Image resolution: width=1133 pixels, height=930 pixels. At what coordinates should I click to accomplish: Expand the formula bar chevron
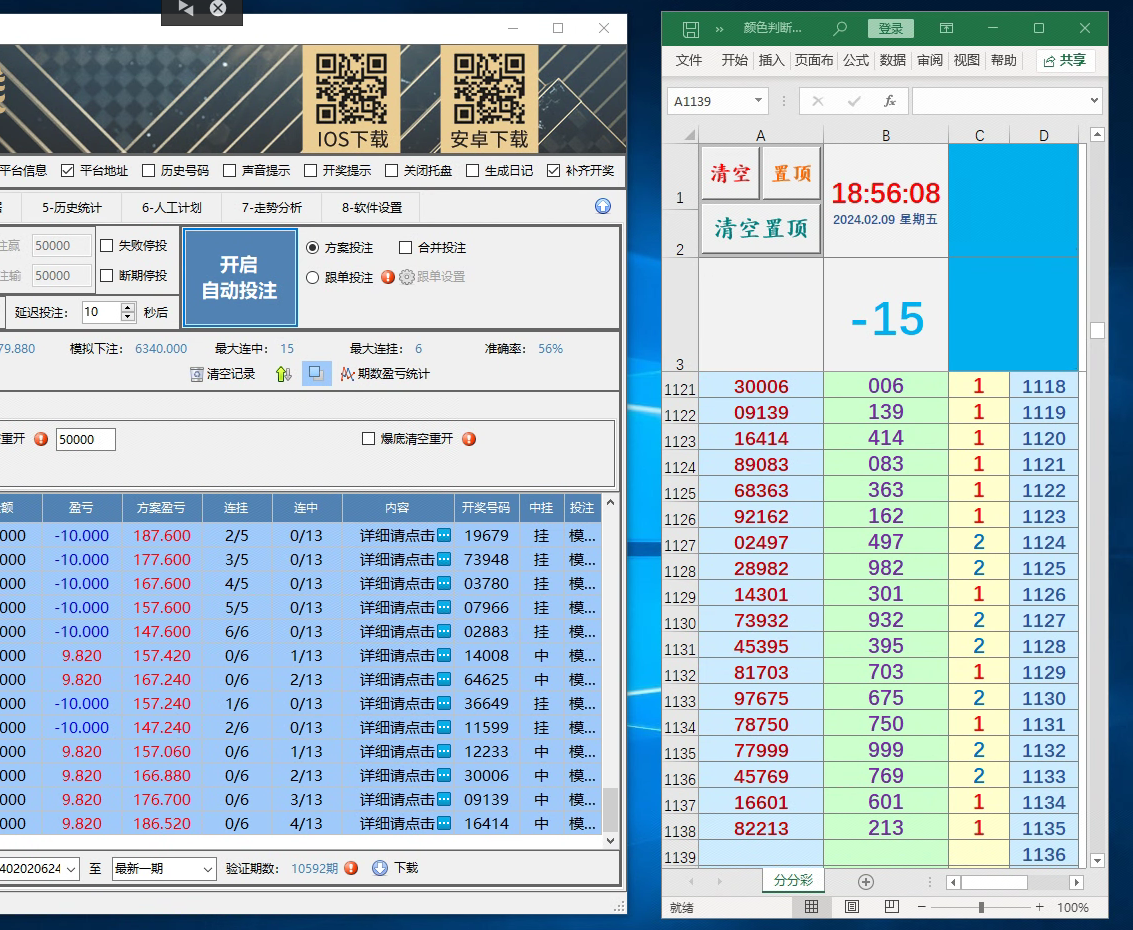point(1093,101)
